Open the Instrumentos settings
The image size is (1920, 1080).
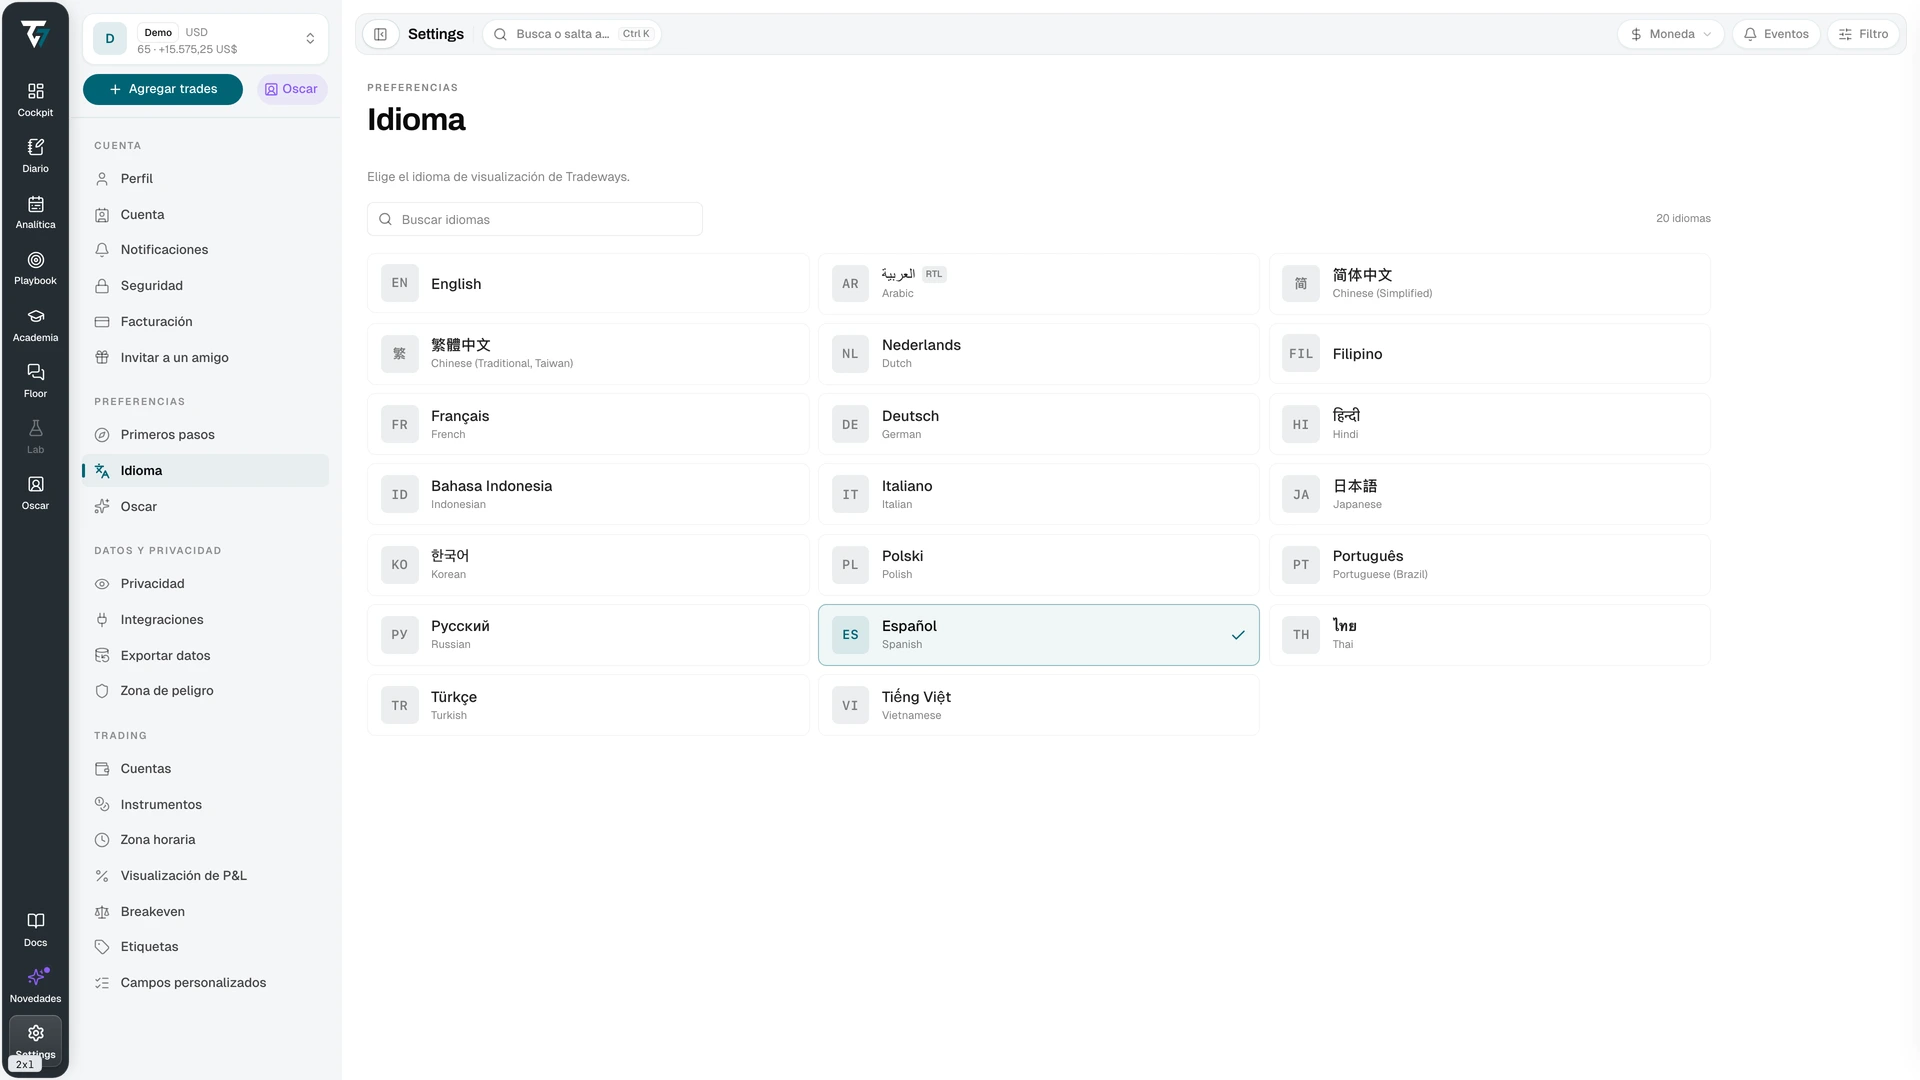coord(205,805)
